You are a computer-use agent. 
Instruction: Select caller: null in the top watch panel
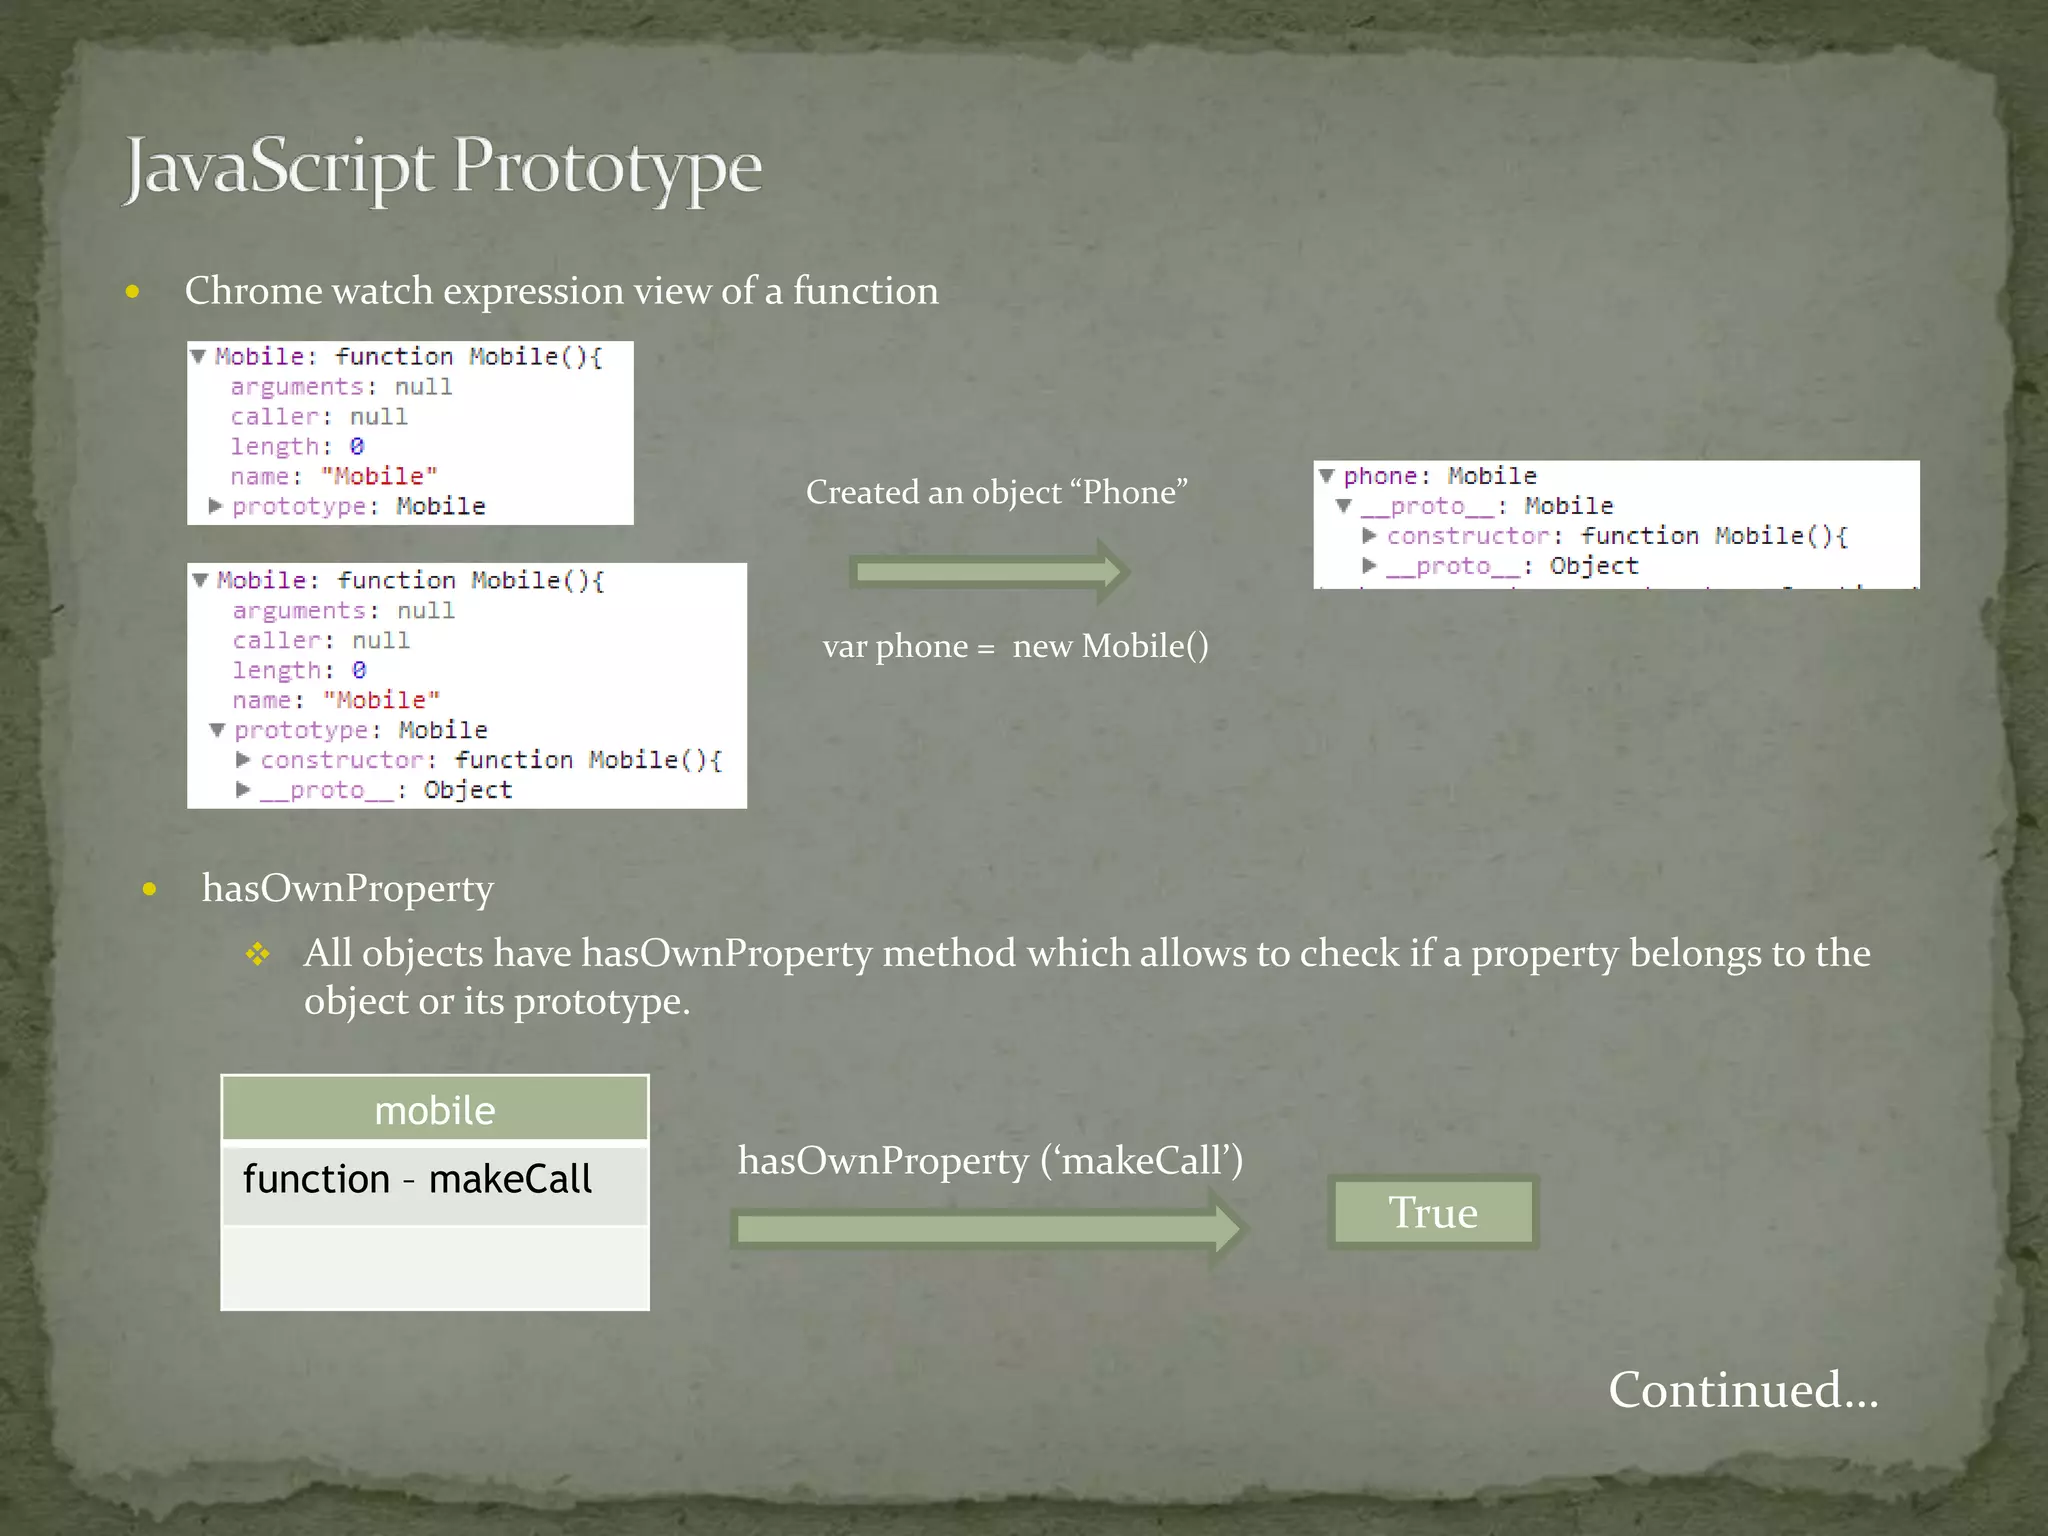point(319,417)
